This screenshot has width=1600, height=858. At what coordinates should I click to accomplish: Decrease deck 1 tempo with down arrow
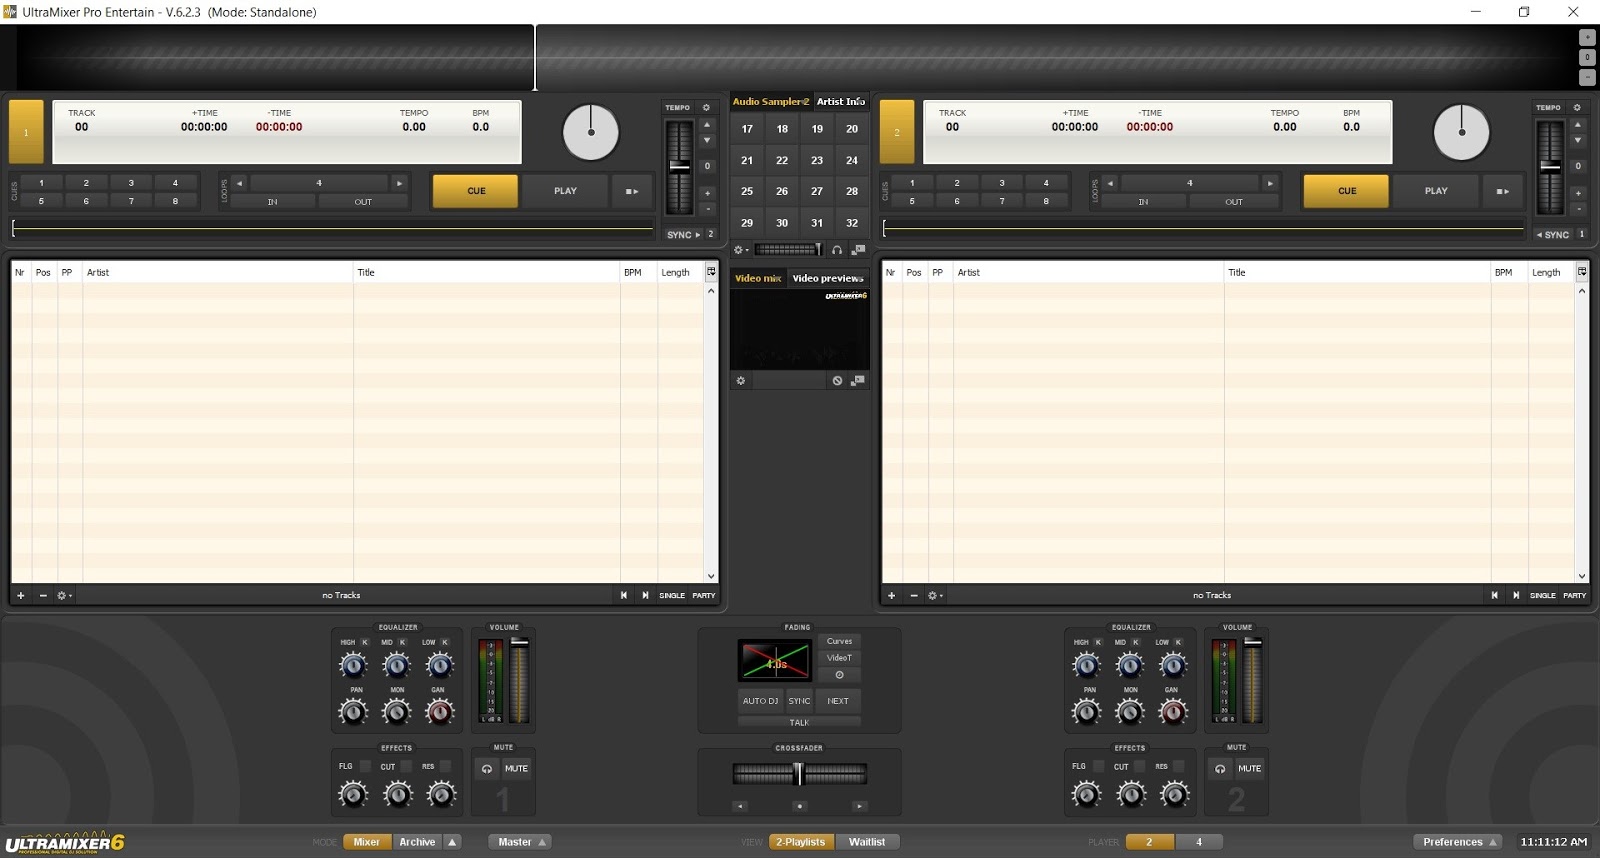[x=707, y=141]
